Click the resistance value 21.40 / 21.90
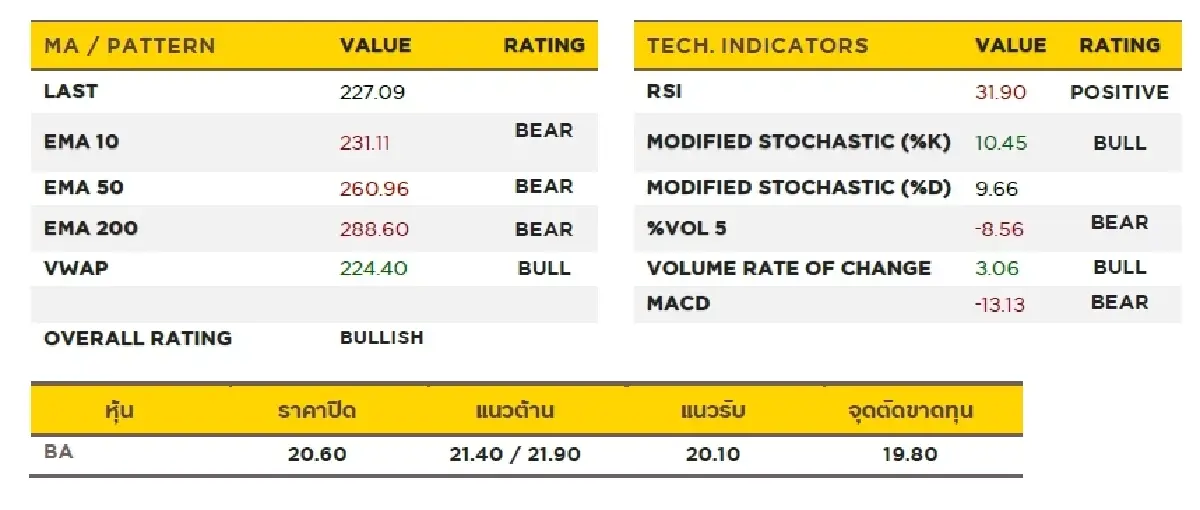The height and width of the screenshot is (510, 1200). click(x=515, y=454)
